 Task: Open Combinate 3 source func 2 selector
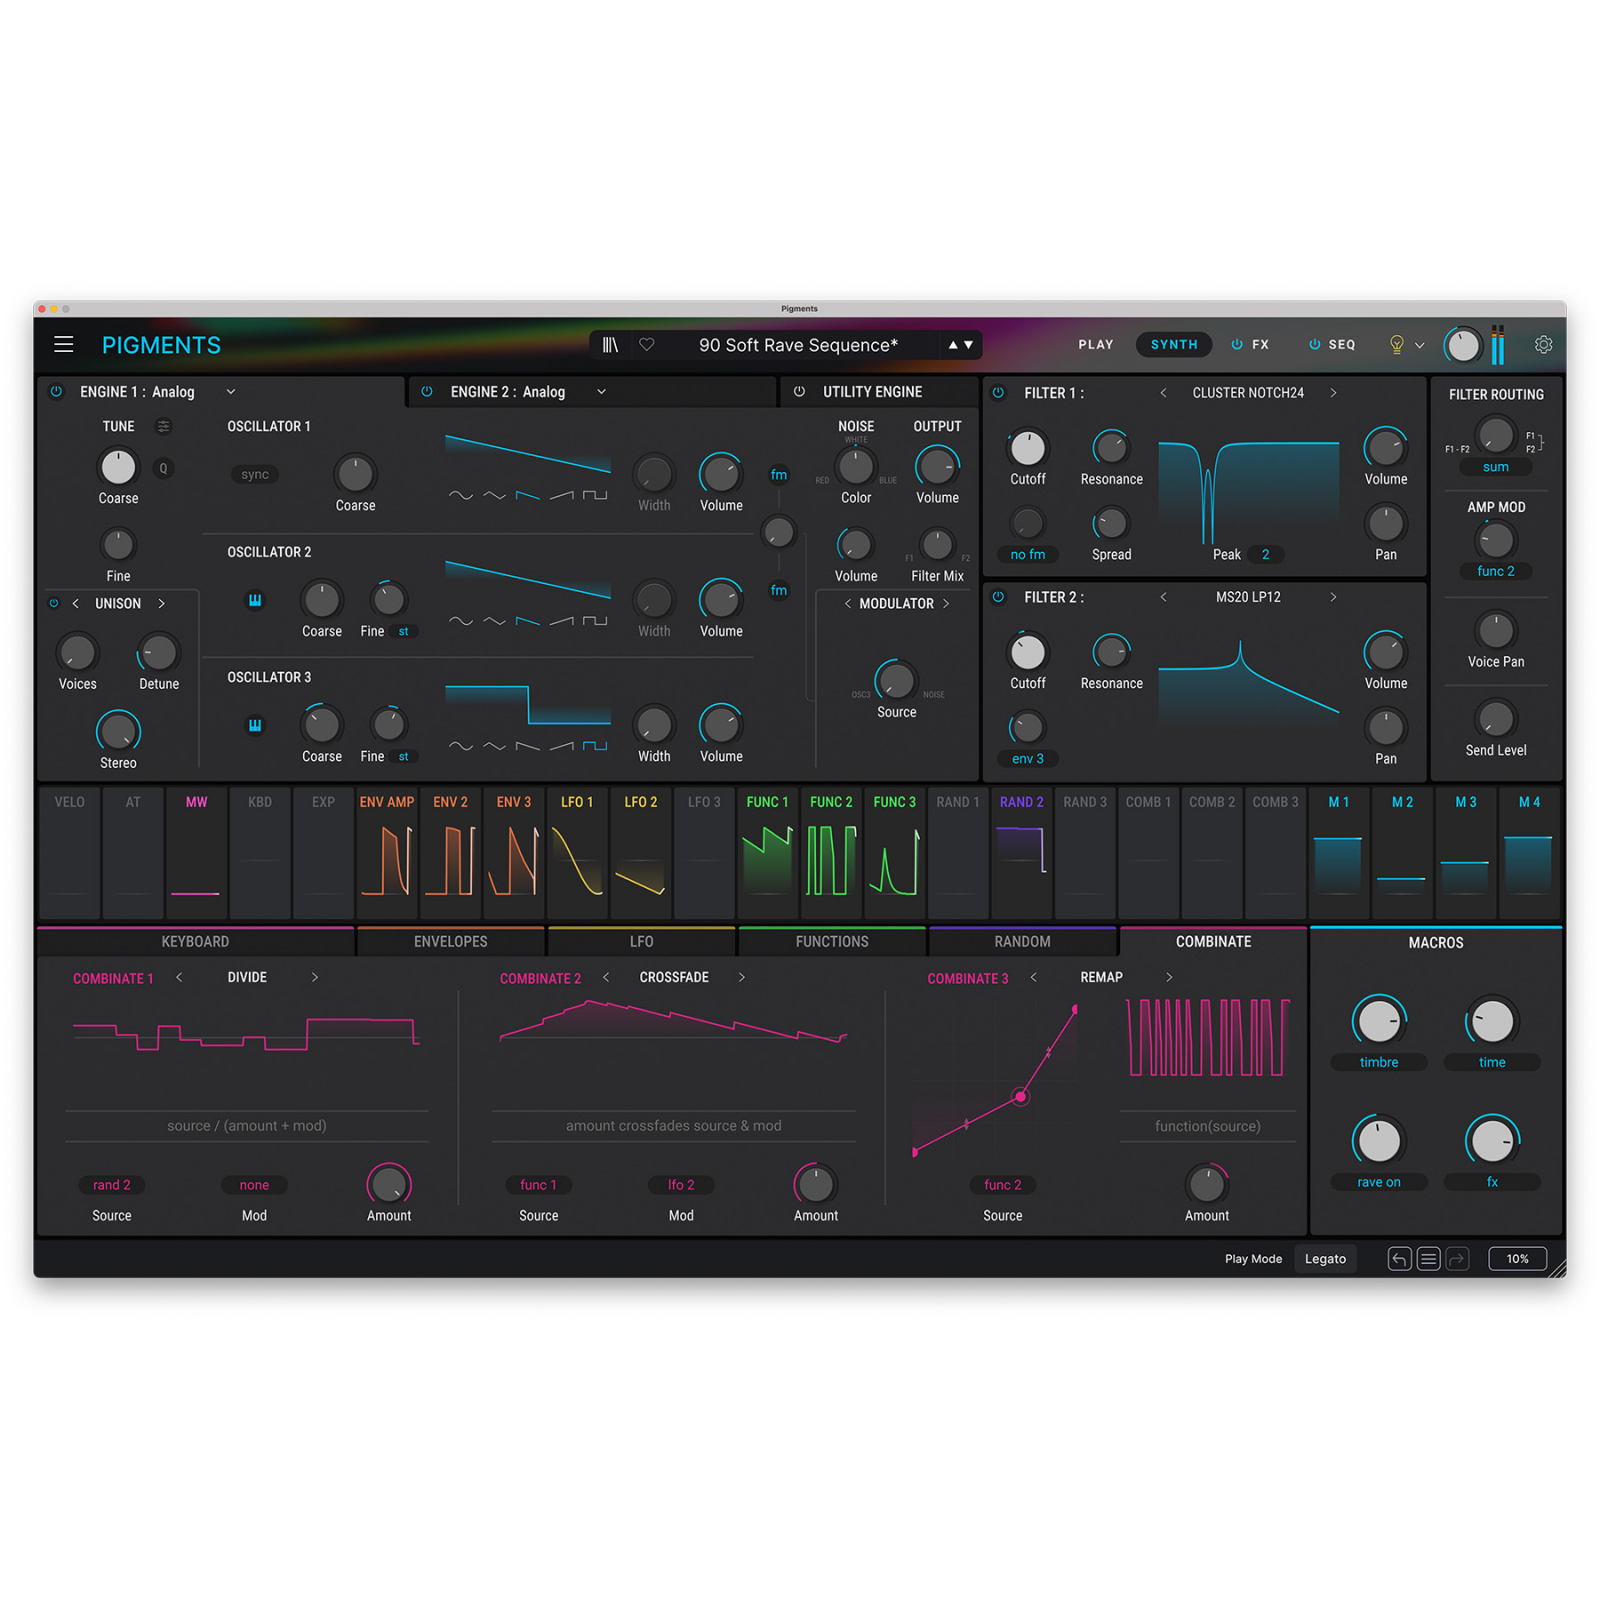coord(1003,1185)
